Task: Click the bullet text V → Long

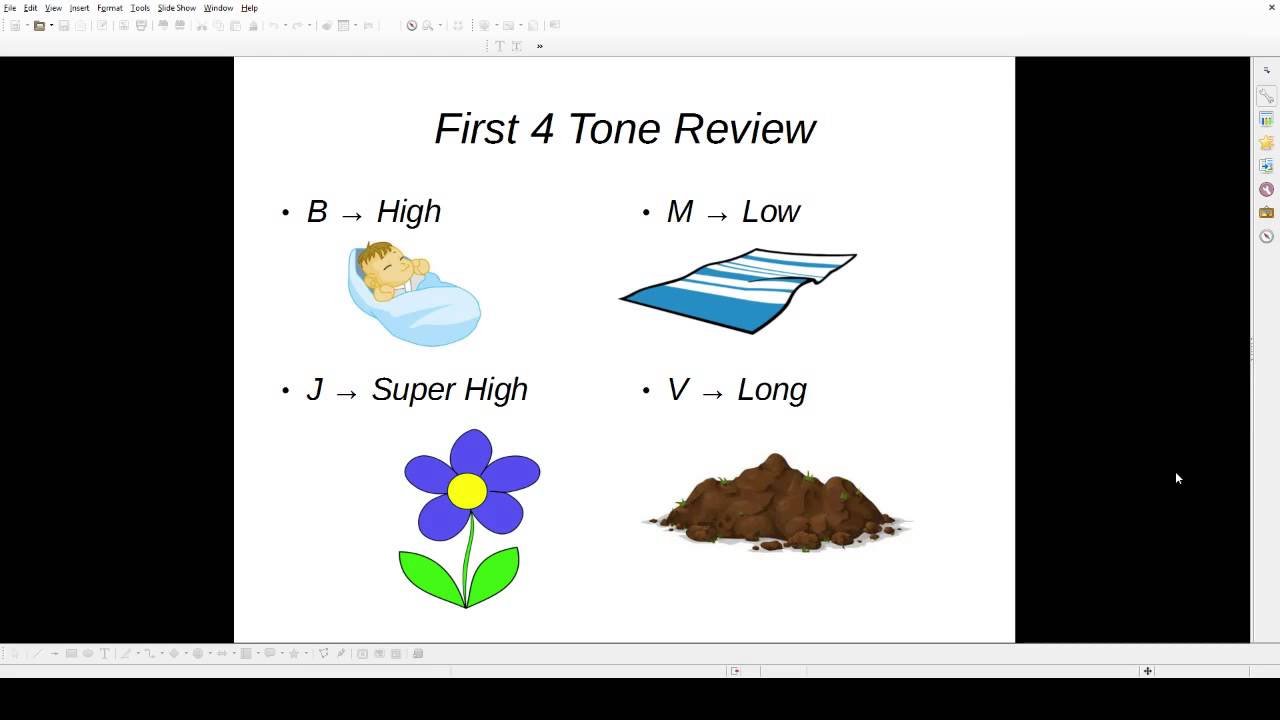Action: [736, 390]
